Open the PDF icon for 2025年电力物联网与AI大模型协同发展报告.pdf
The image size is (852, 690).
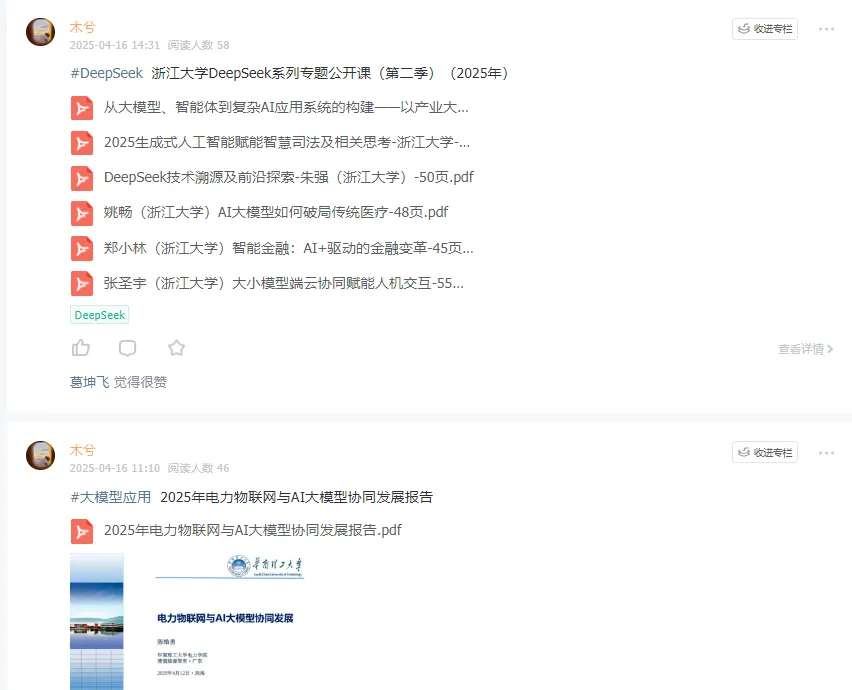coord(82,531)
